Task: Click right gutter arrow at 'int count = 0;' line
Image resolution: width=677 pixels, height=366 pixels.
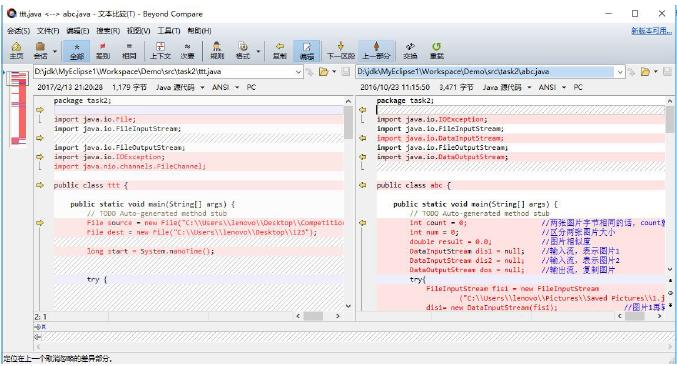Action: [x=363, y=223]
